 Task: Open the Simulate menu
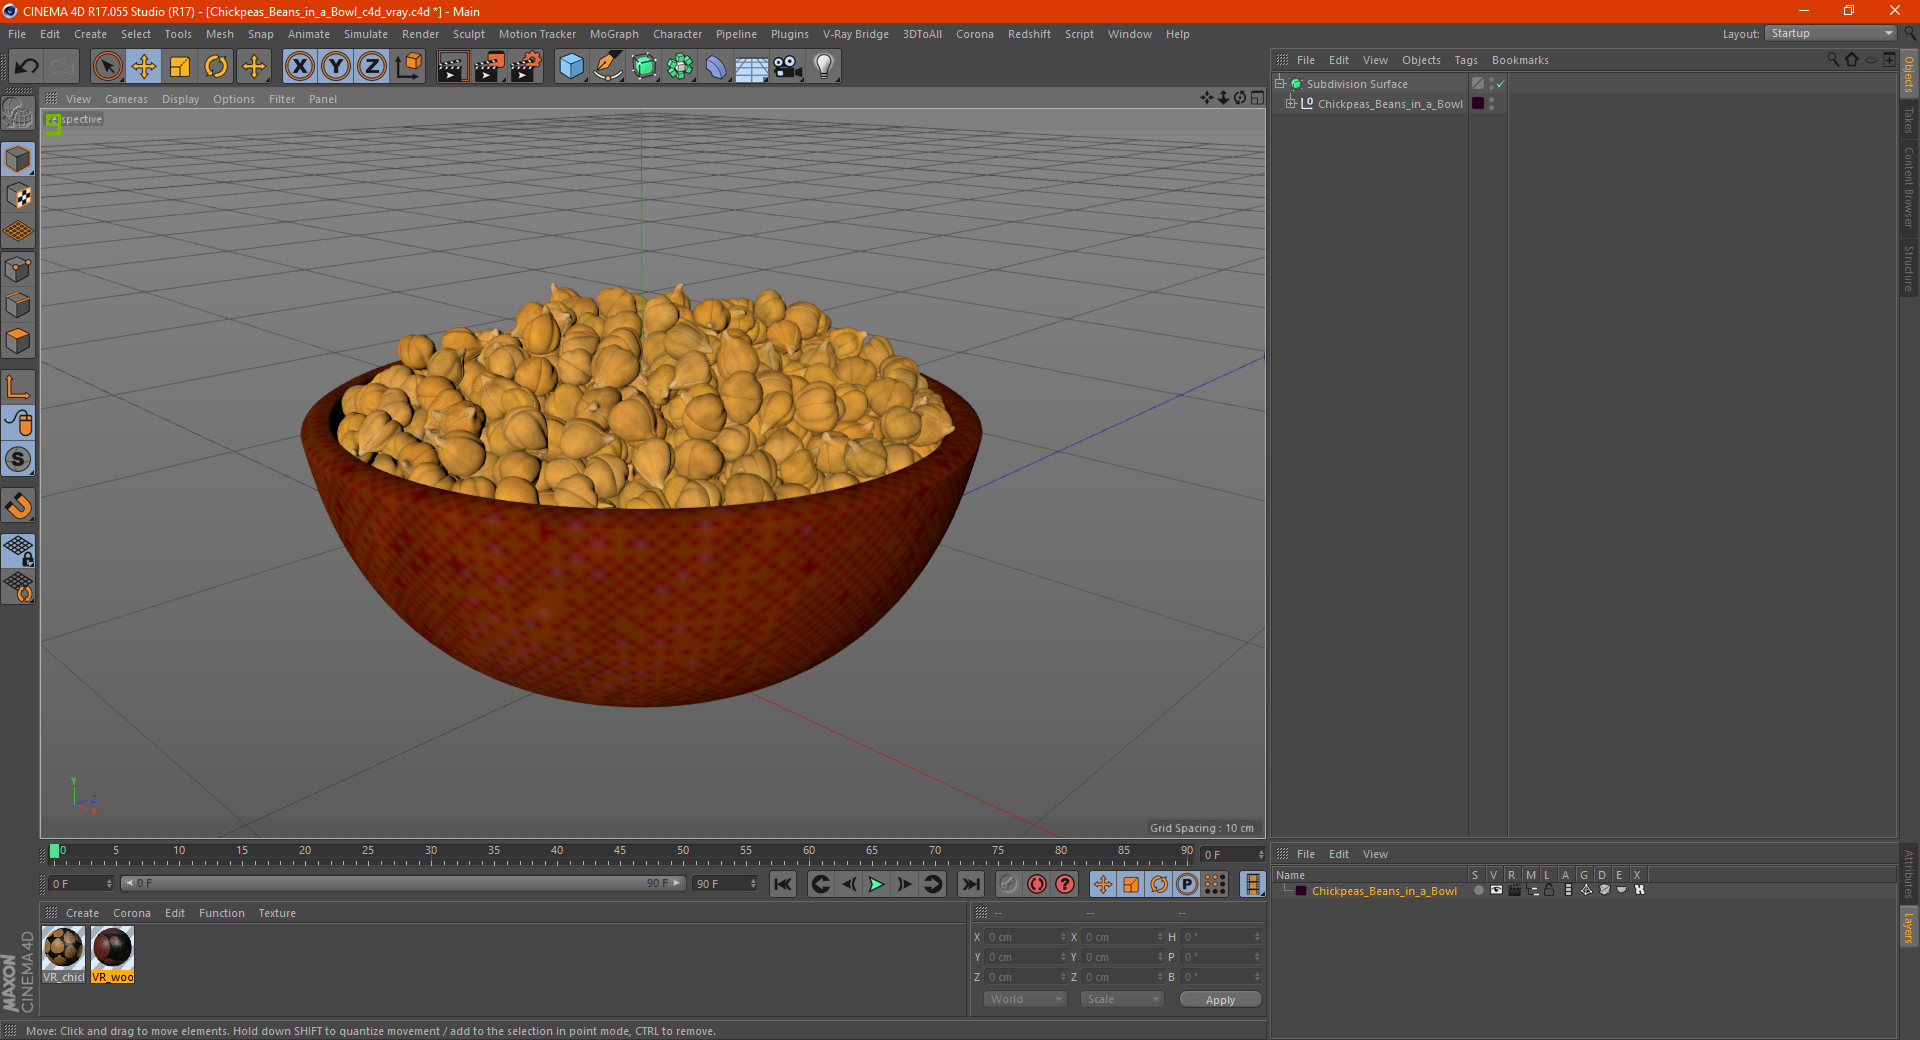(366, 34)
